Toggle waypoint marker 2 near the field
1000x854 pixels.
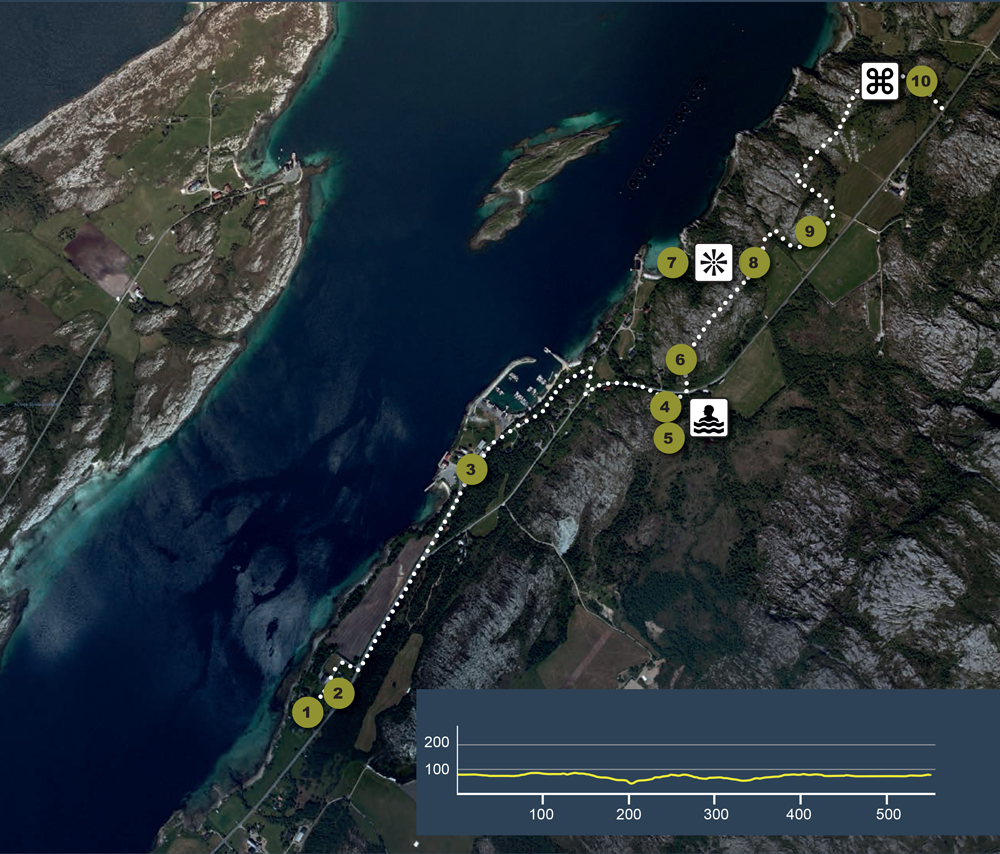coord(336,691)
